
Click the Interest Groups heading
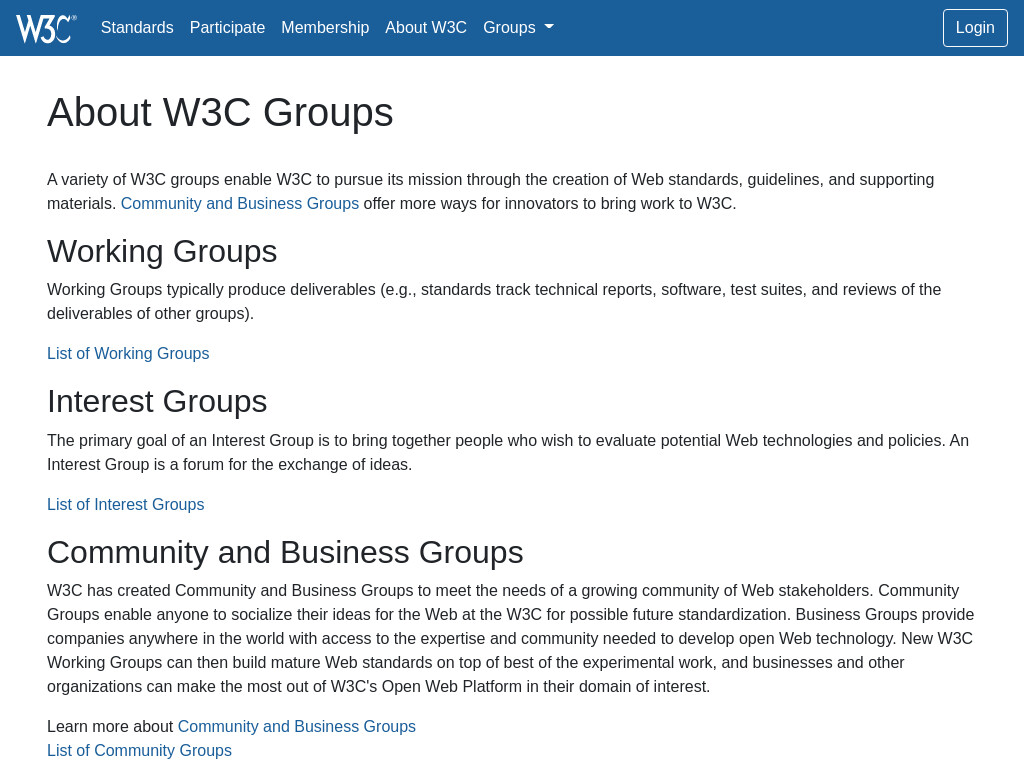[157, 402]
